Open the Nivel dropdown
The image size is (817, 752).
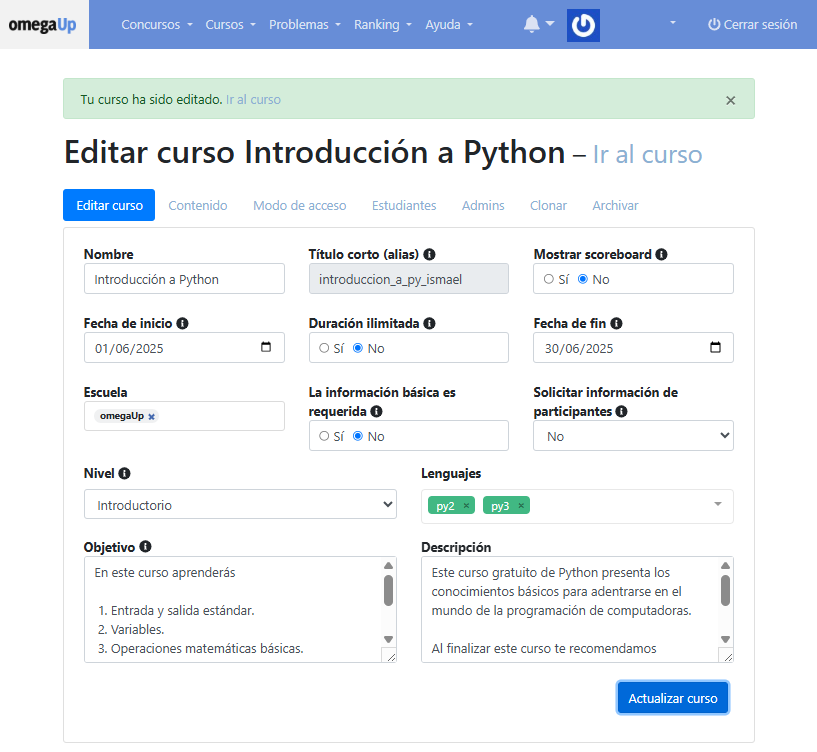coord(240,505)
